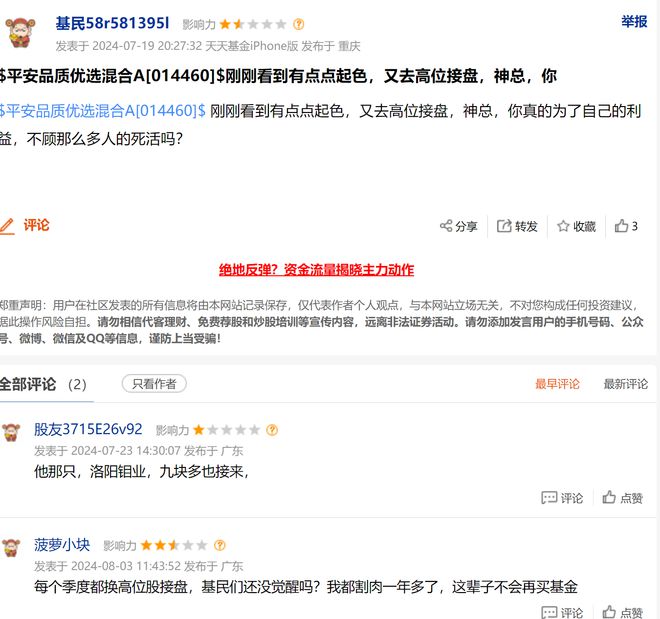Like 股友3715E26v92's comment
Image resolution: width=660 pixels, height=619 pixels.
[x=609, y=497]
